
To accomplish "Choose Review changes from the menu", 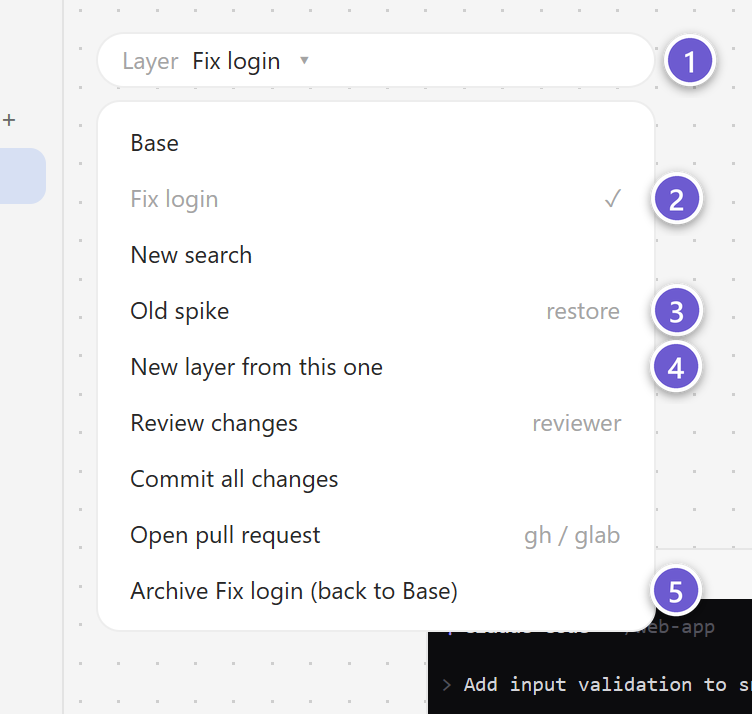I will click(x=376, y=423).
